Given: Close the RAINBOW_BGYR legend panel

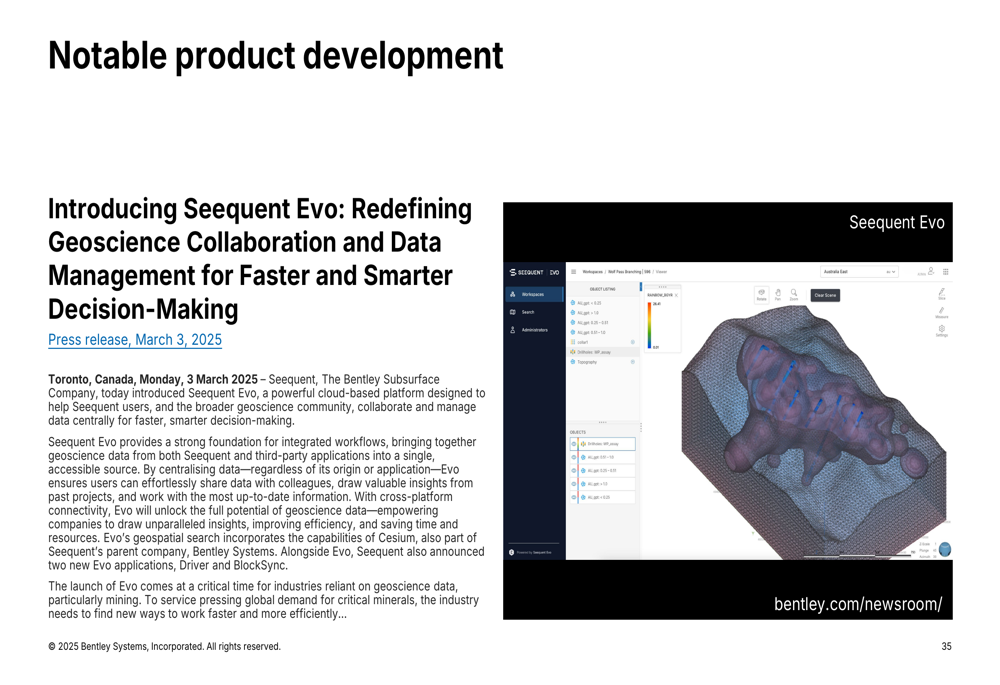Looking at the screenshot, I should [676, 295].
